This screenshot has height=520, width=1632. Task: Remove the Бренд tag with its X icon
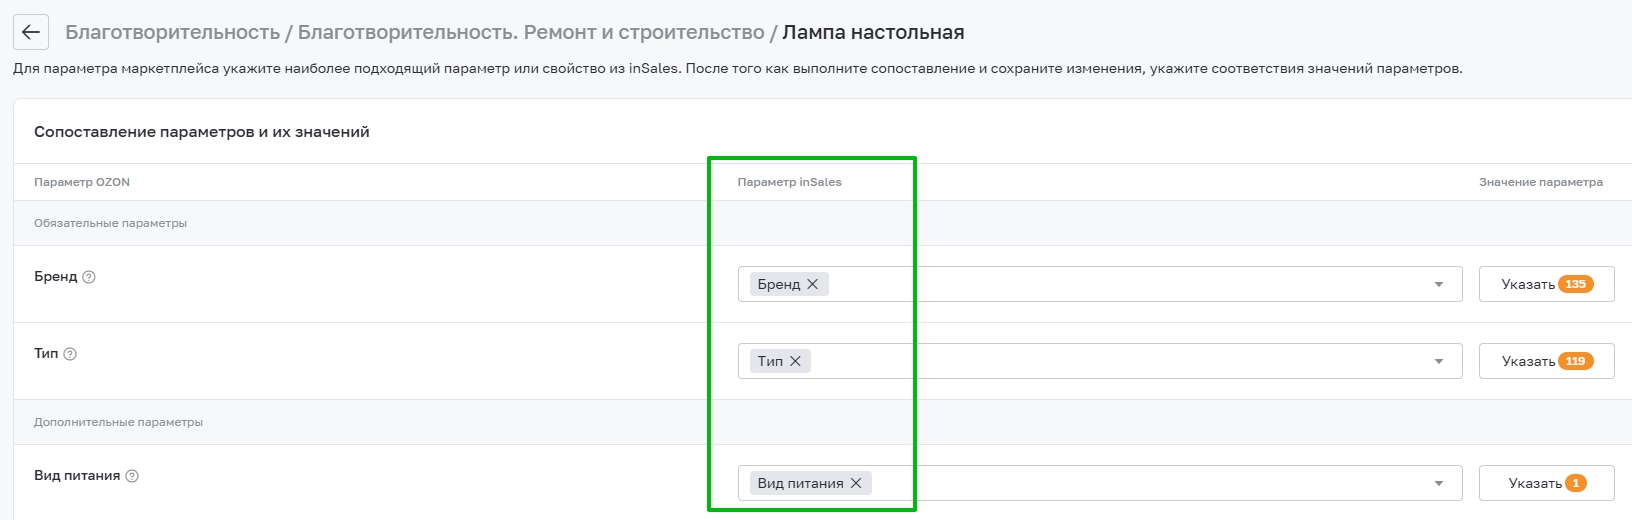click(813, 284)
